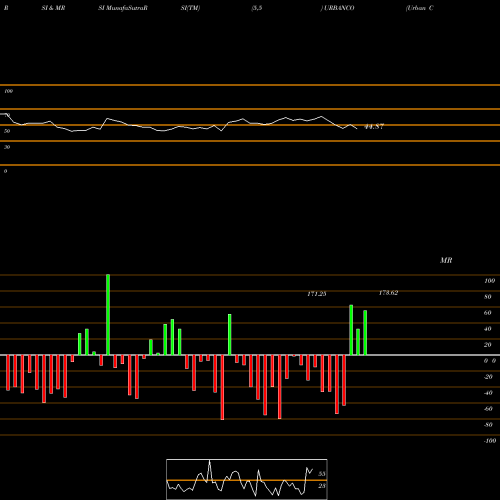The width and height of the screenshot is (500, 500).
Task: Click the MR axis label -20
Action: 488,377
